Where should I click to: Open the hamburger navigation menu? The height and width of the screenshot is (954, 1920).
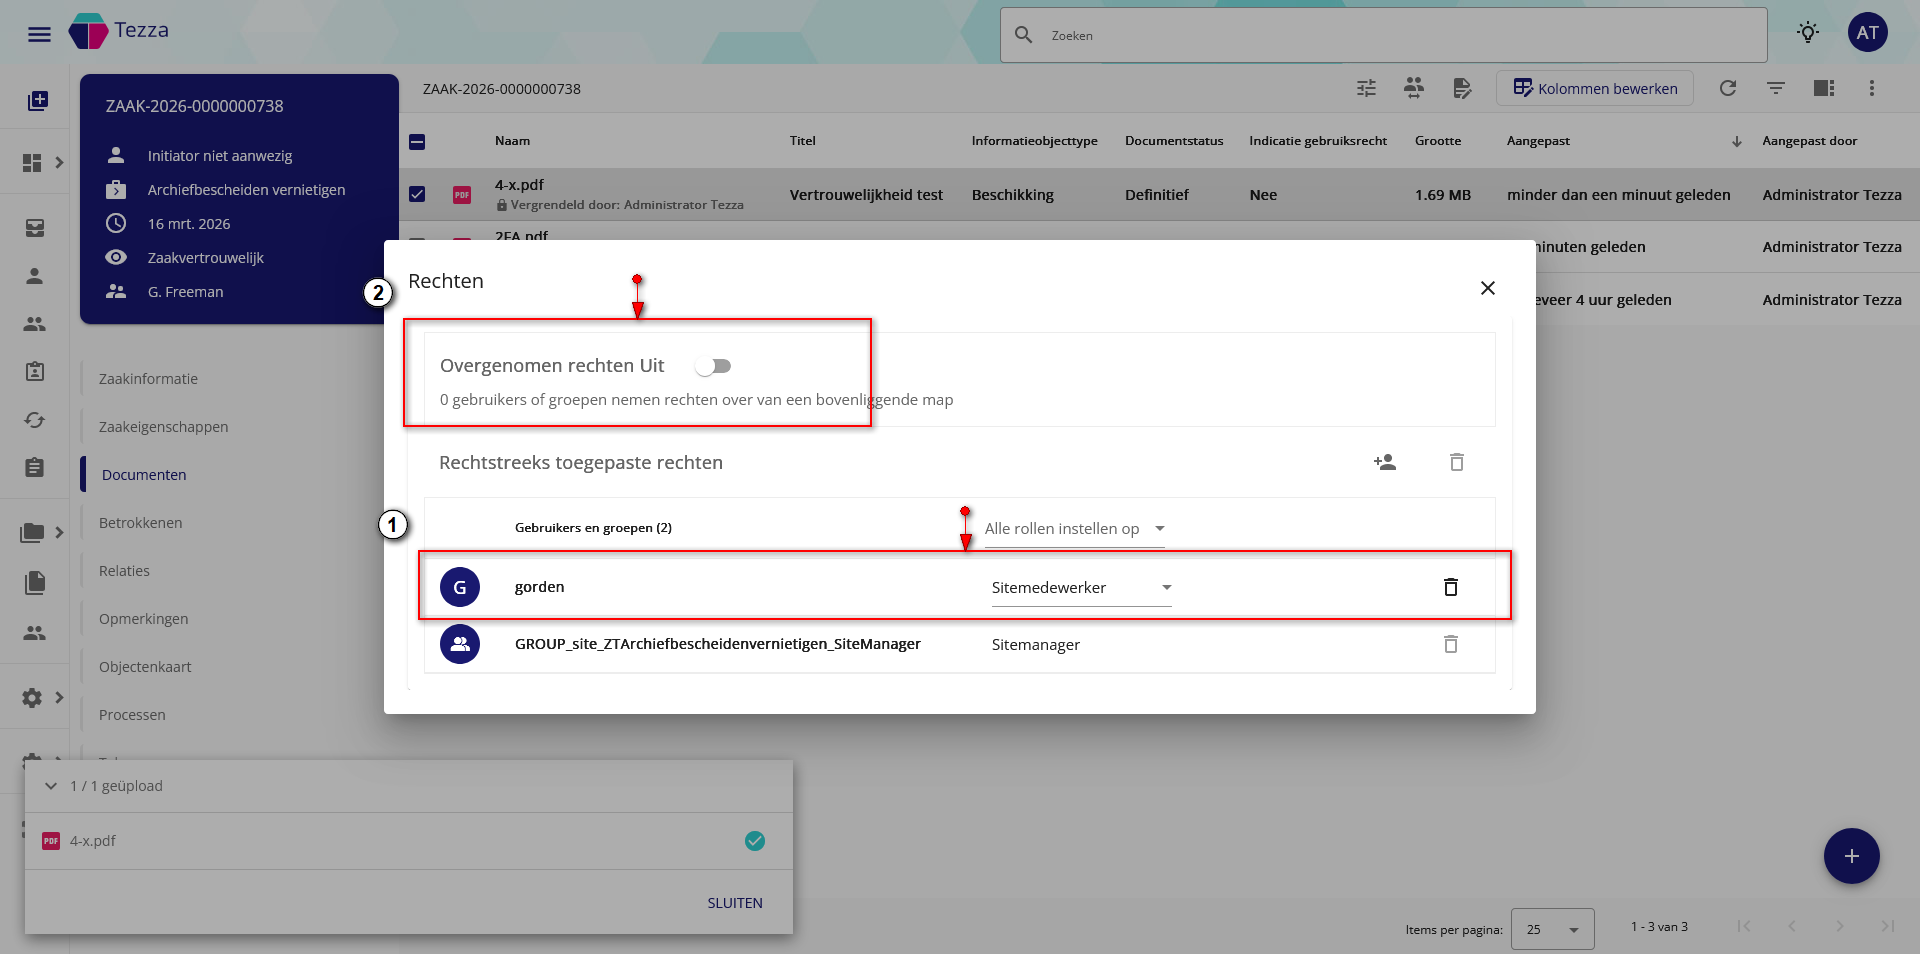(x=39, y=35)
